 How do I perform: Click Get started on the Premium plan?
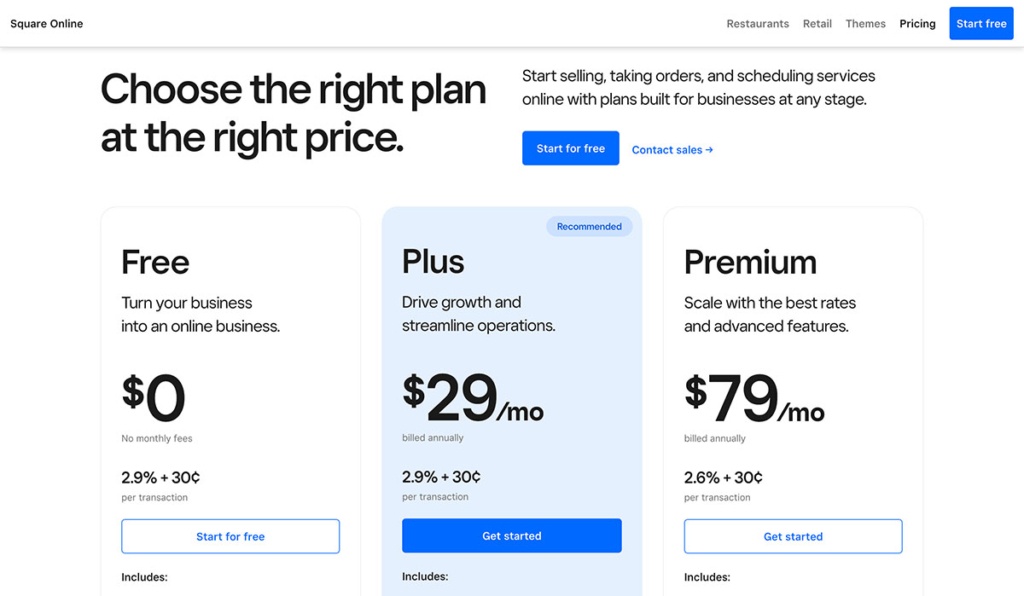(792, 536)
